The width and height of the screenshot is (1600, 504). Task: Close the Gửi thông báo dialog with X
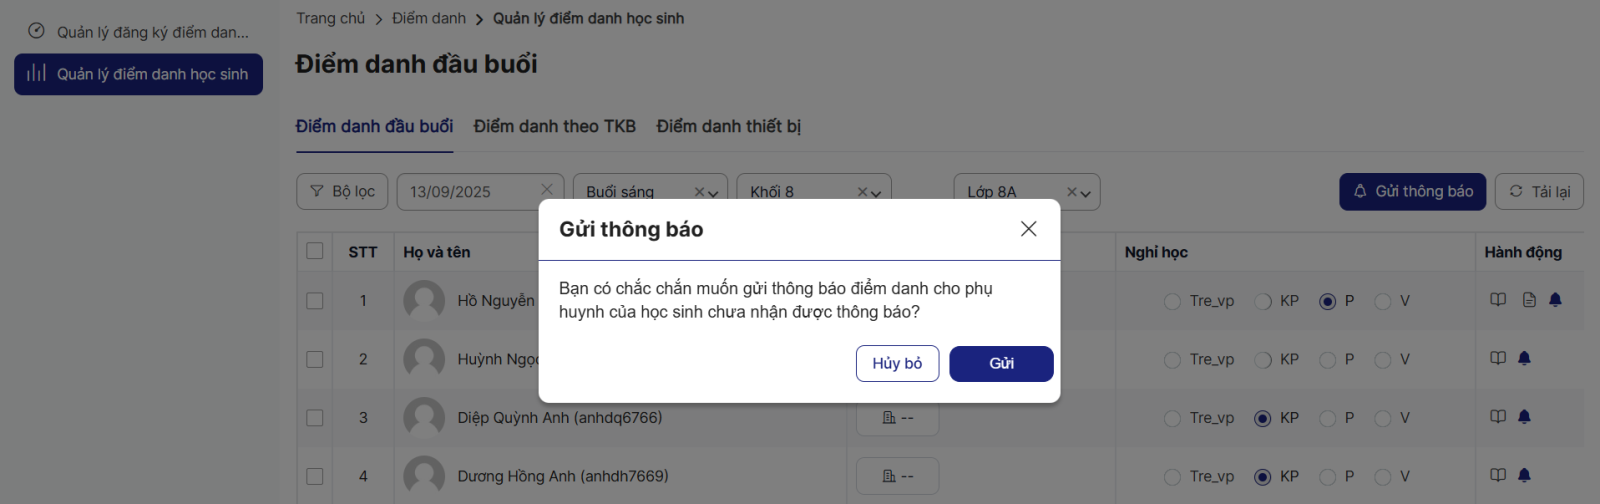coord(1028,229)
